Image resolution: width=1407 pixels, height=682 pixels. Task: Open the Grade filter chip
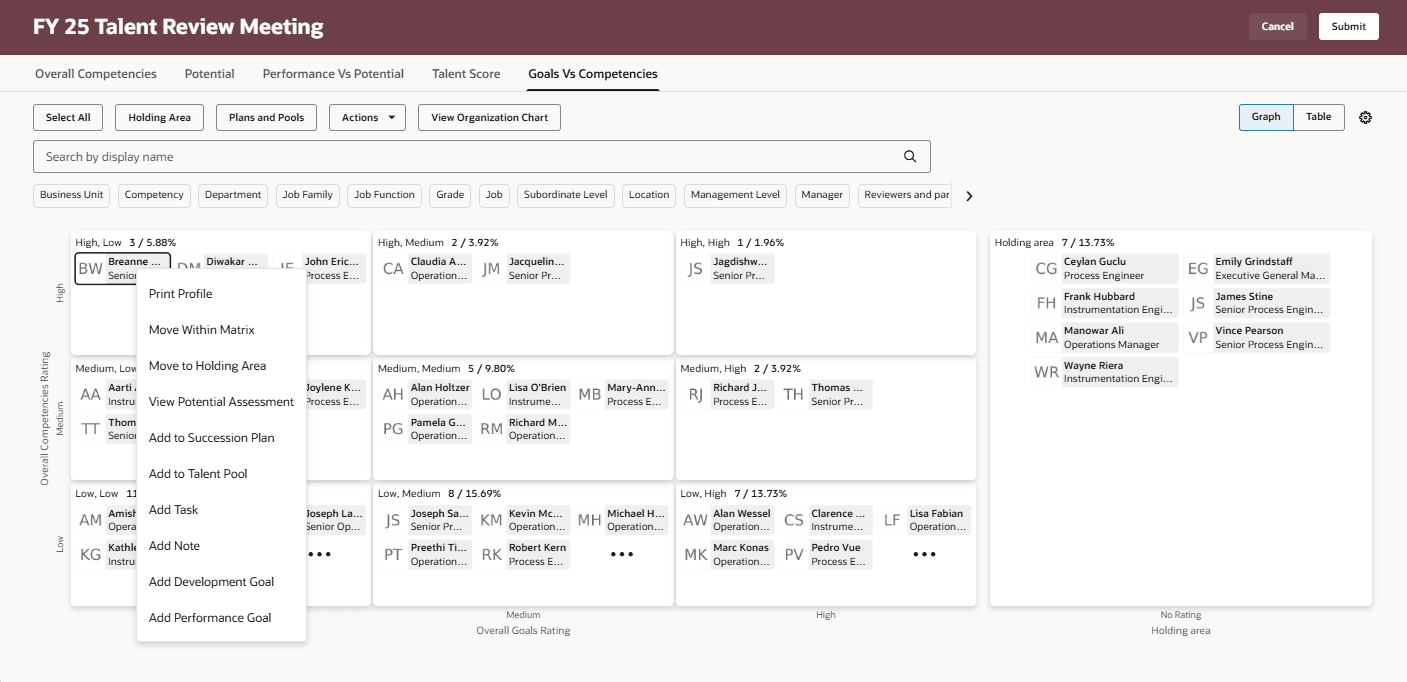(x=450, y=195)
